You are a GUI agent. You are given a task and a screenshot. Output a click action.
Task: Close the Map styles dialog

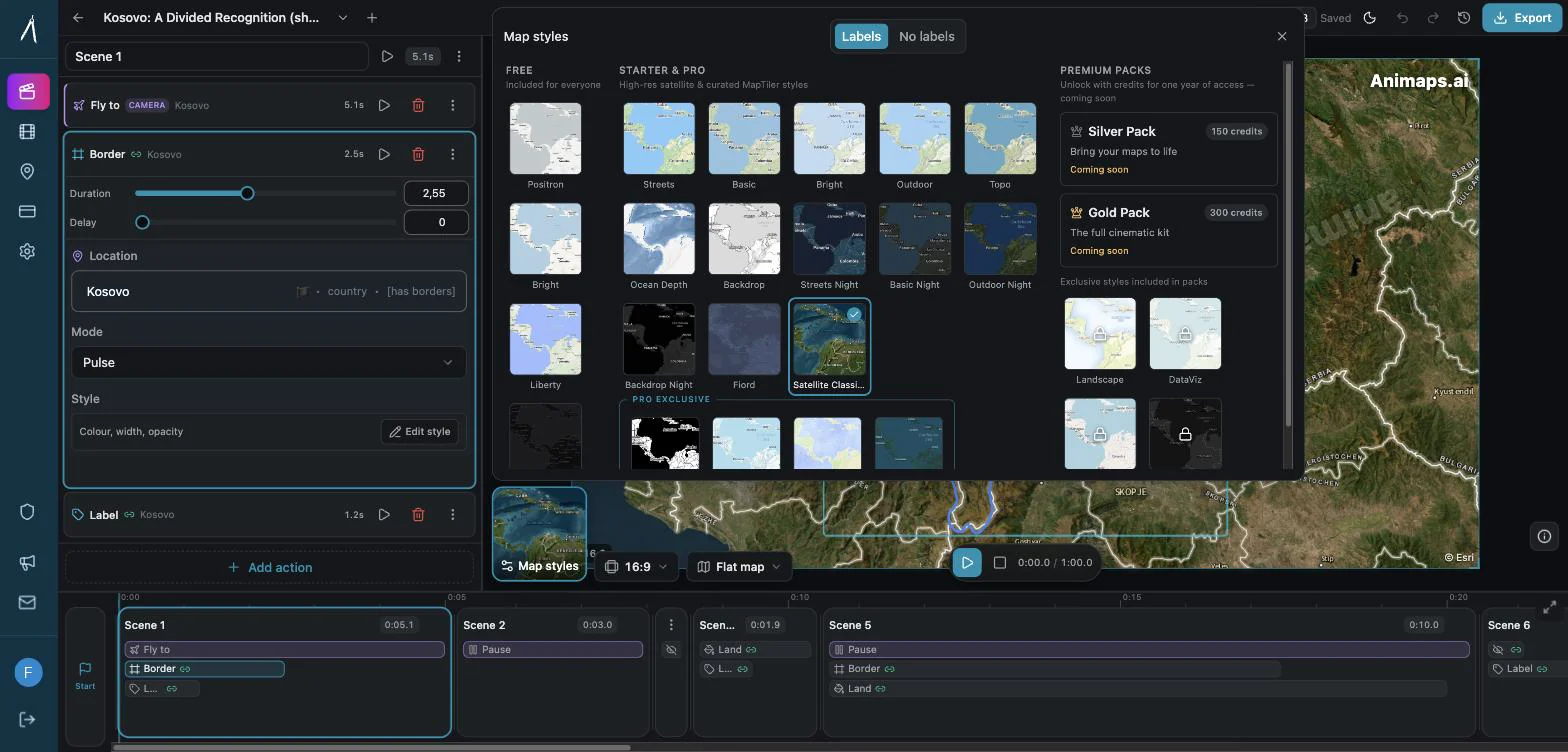[x=1282, y=36]
